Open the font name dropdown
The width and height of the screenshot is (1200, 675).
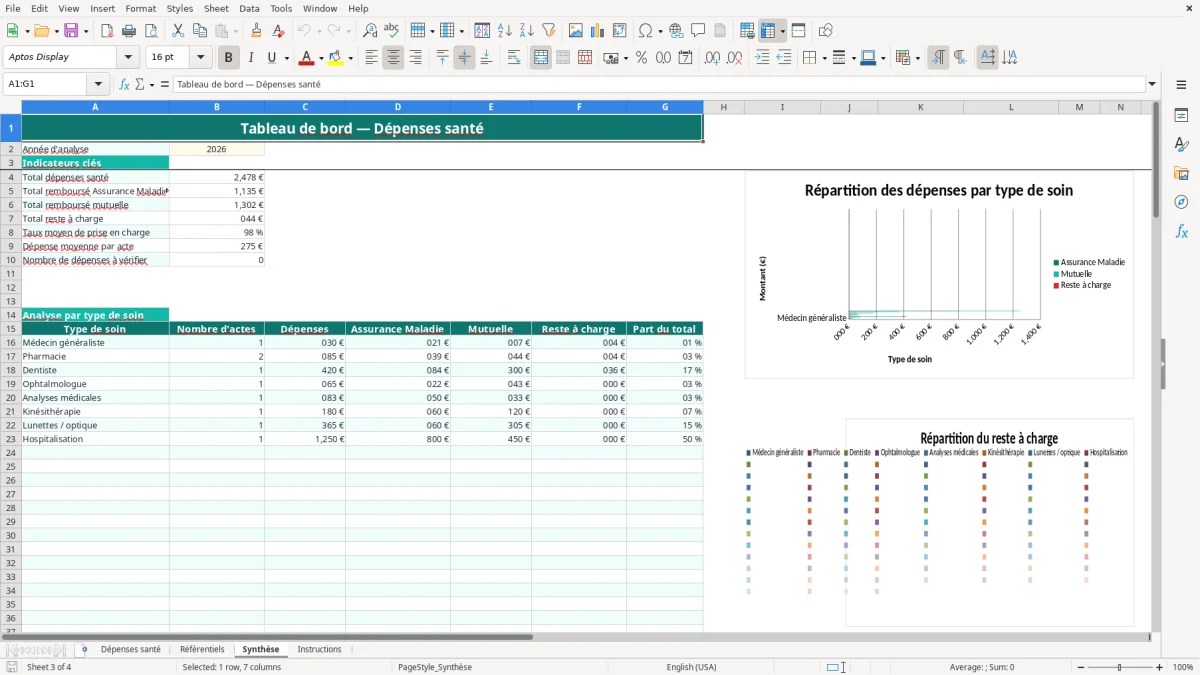click(127, 57)
